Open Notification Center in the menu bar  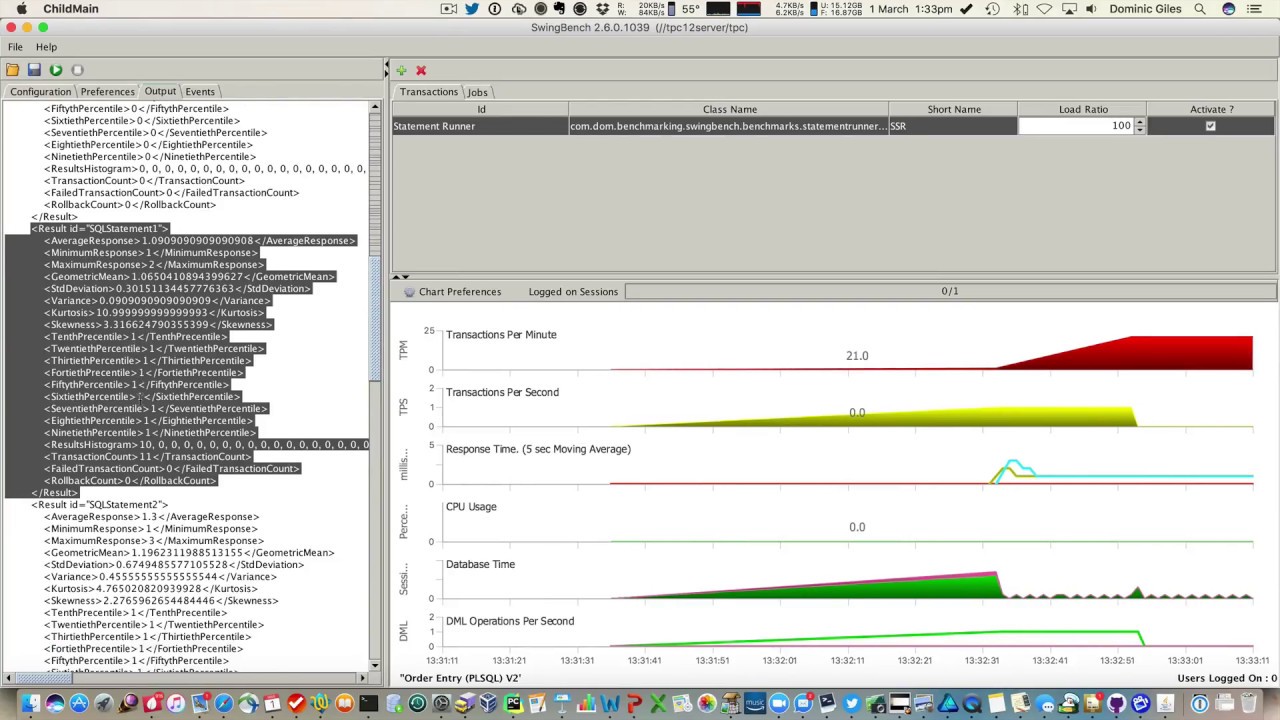(x=1257, y=9)
